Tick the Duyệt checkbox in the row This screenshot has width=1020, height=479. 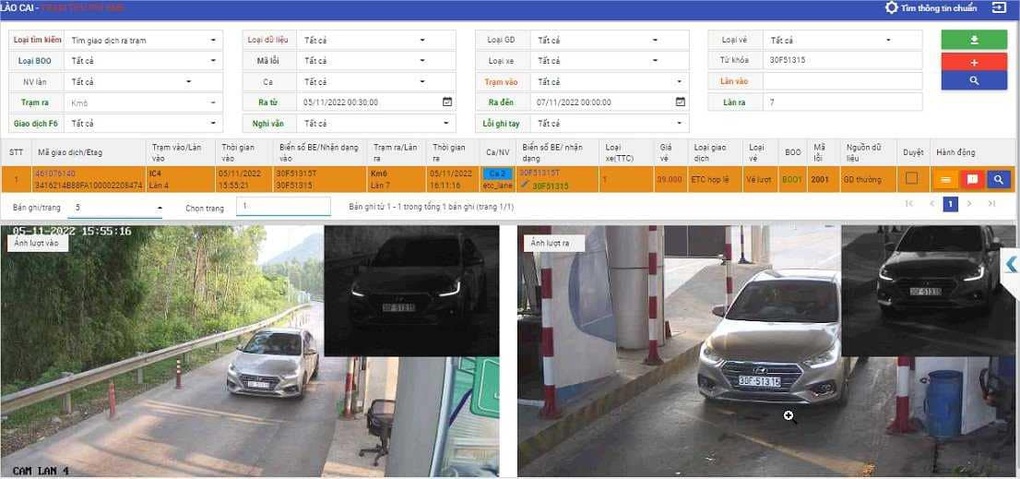(x=912, y=178)
